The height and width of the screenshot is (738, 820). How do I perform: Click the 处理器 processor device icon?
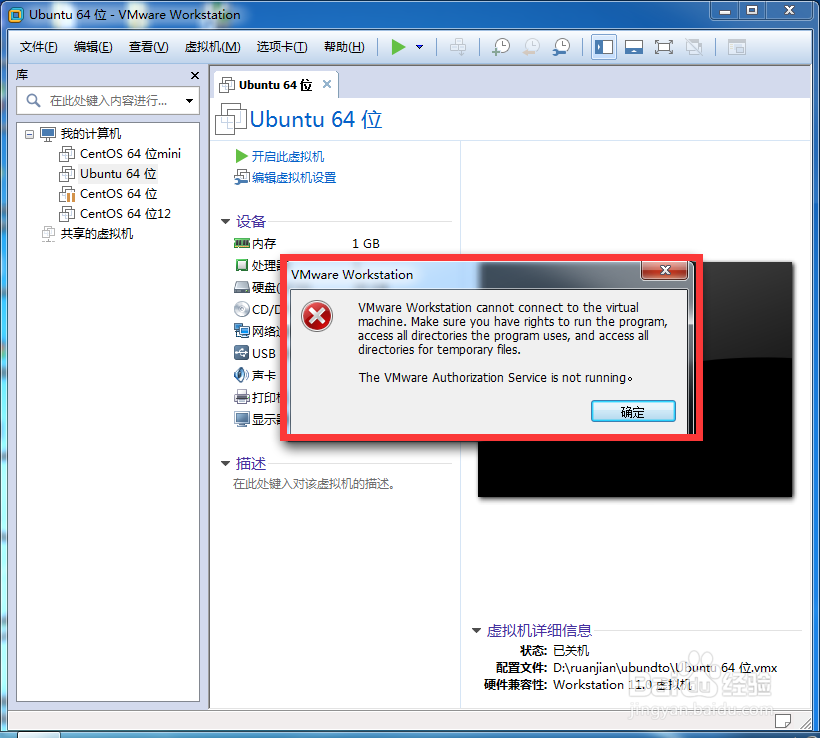pos(242,265)
